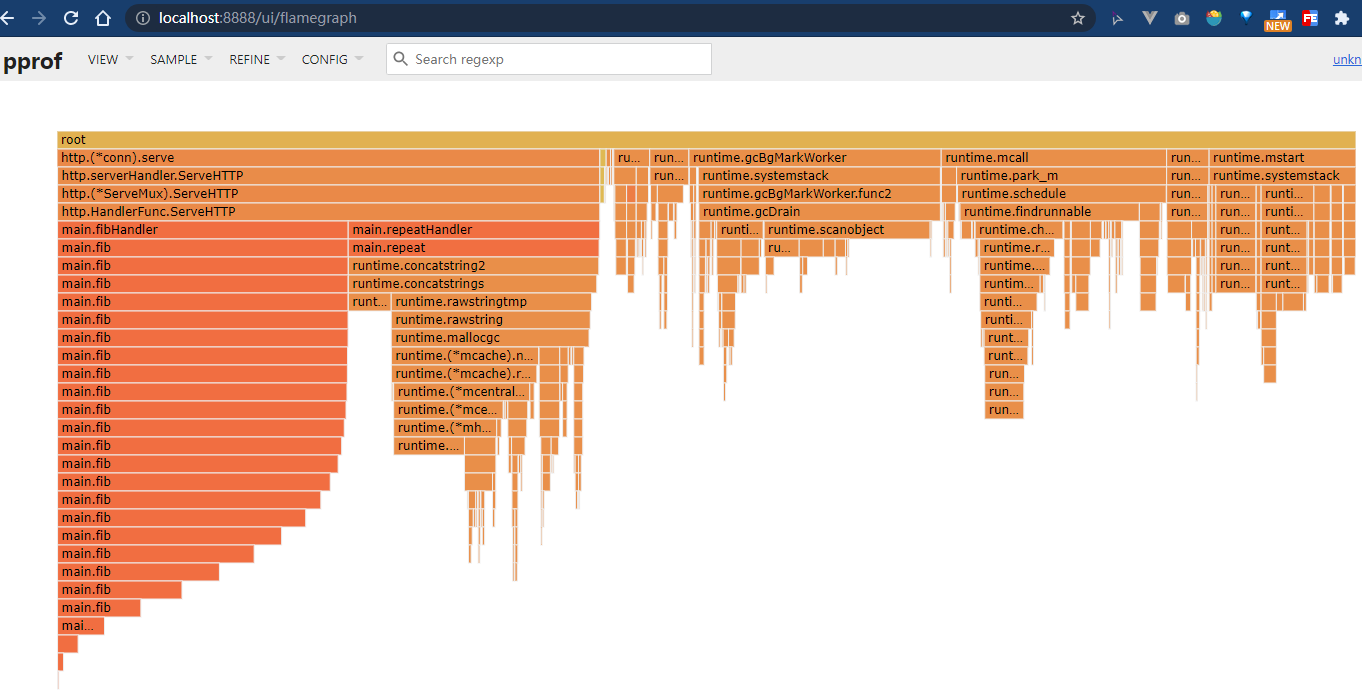The image size is (1362, 693).
Task: Open the unknown profile link at right
Action: click(1347, 59)
